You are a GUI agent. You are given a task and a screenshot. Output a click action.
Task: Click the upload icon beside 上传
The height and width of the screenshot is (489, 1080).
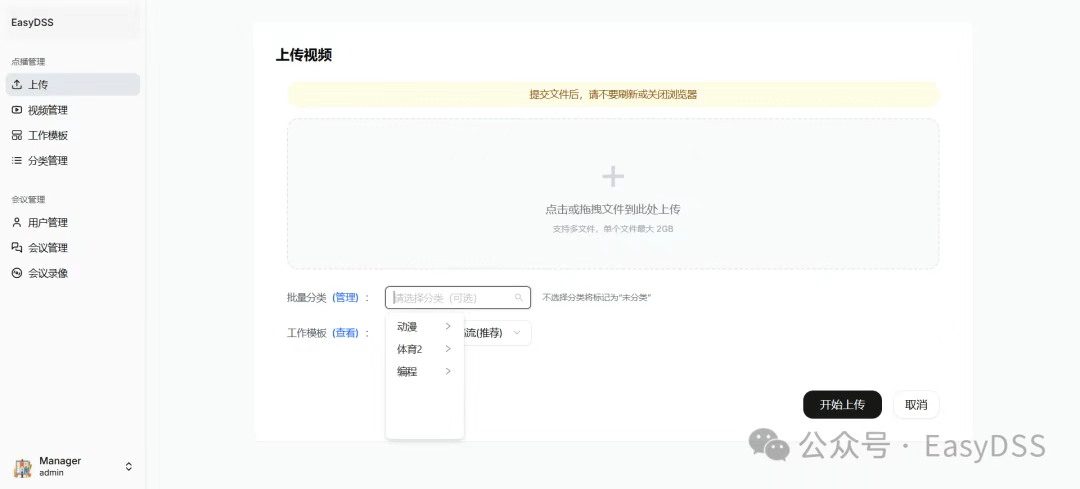click(x=17, y=85)
